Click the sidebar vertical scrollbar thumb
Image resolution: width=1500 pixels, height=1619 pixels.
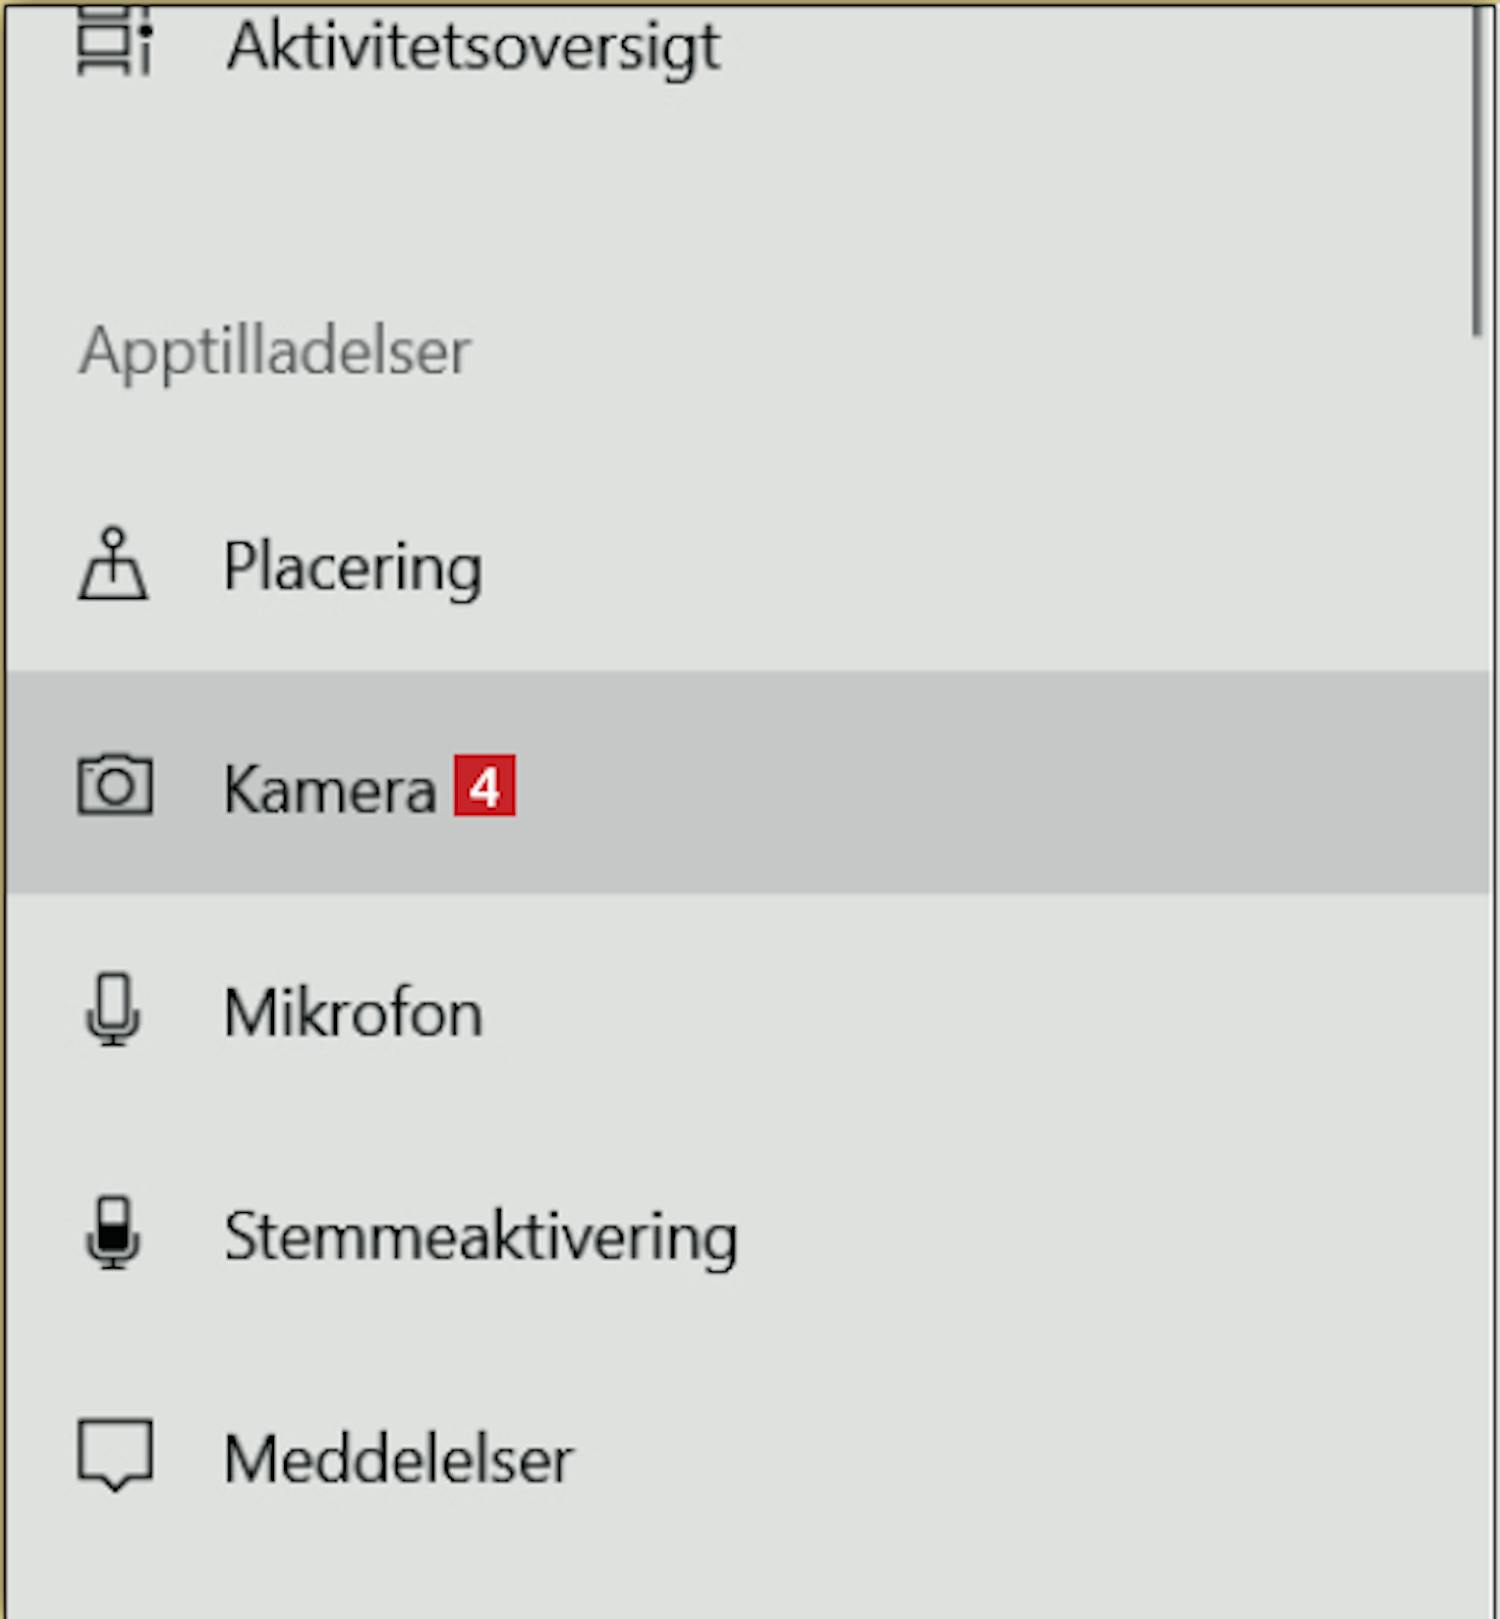click(1479, 172)
